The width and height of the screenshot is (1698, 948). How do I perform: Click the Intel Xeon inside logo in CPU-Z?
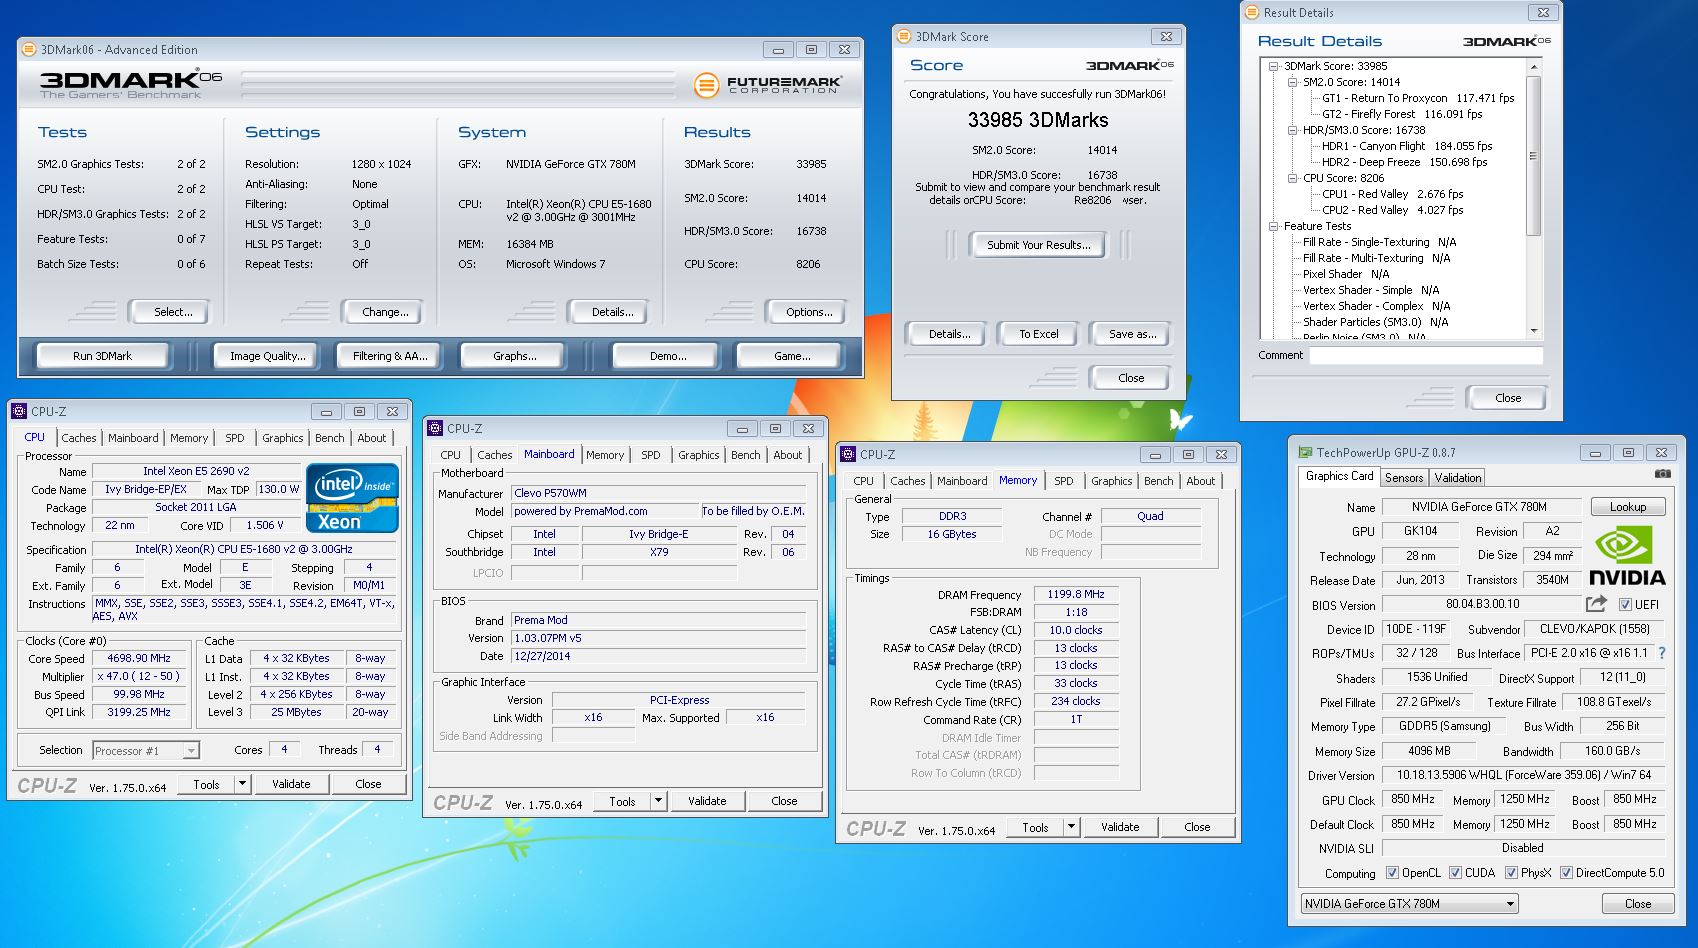pos(352,497)
